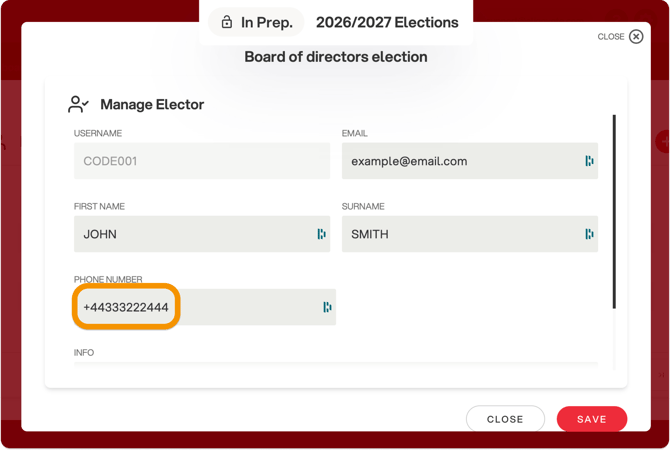Click the phone number +44333222444
The height and width of the screenshot is (450, 670).
coord(126,307)
